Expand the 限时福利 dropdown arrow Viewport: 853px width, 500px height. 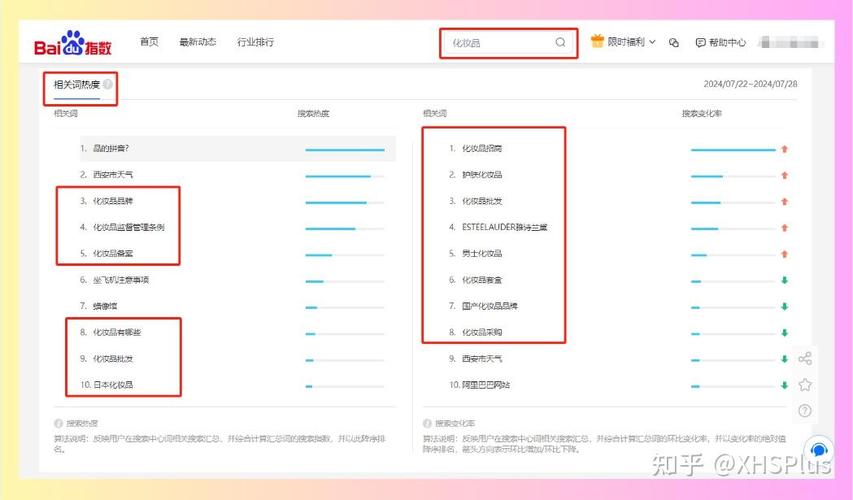652,42
